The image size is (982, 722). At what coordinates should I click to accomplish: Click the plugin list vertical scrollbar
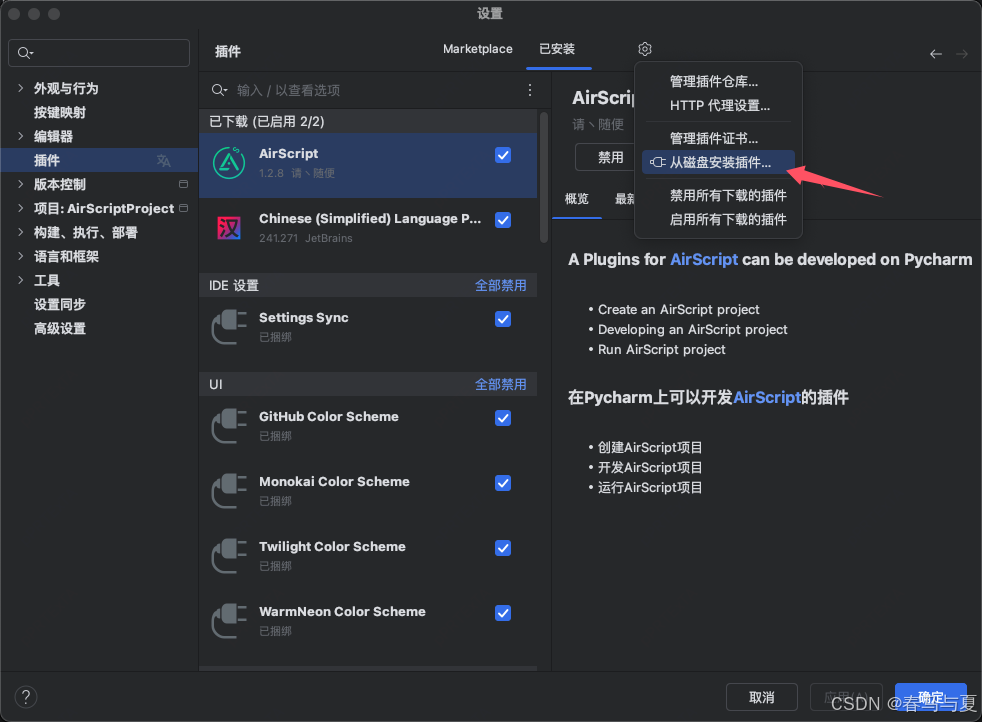(544, 177)
